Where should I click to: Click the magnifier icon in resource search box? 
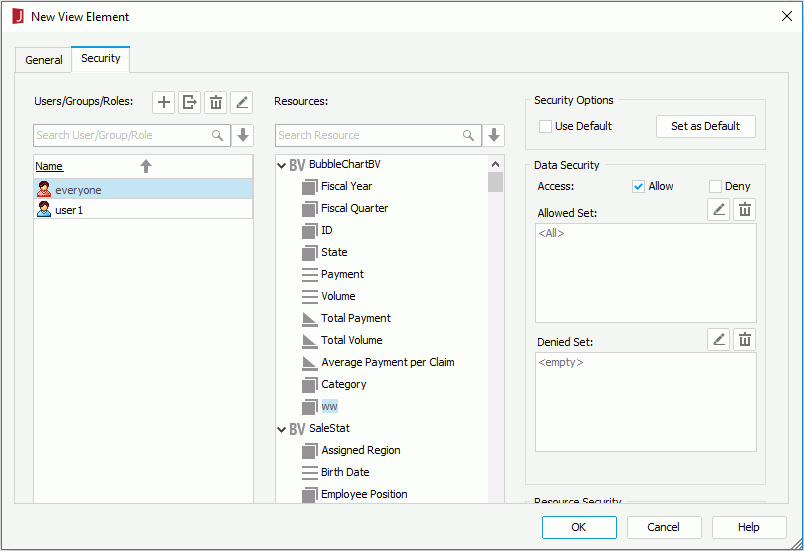[468, 135]
